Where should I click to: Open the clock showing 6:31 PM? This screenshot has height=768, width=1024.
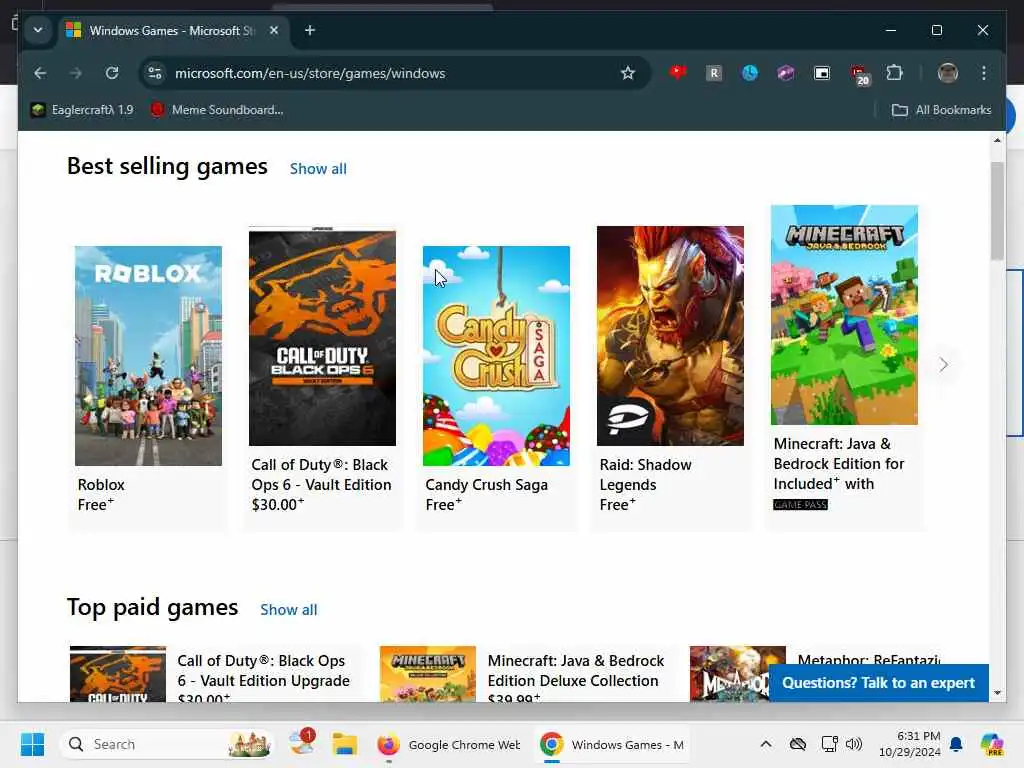tap(910, 744)
